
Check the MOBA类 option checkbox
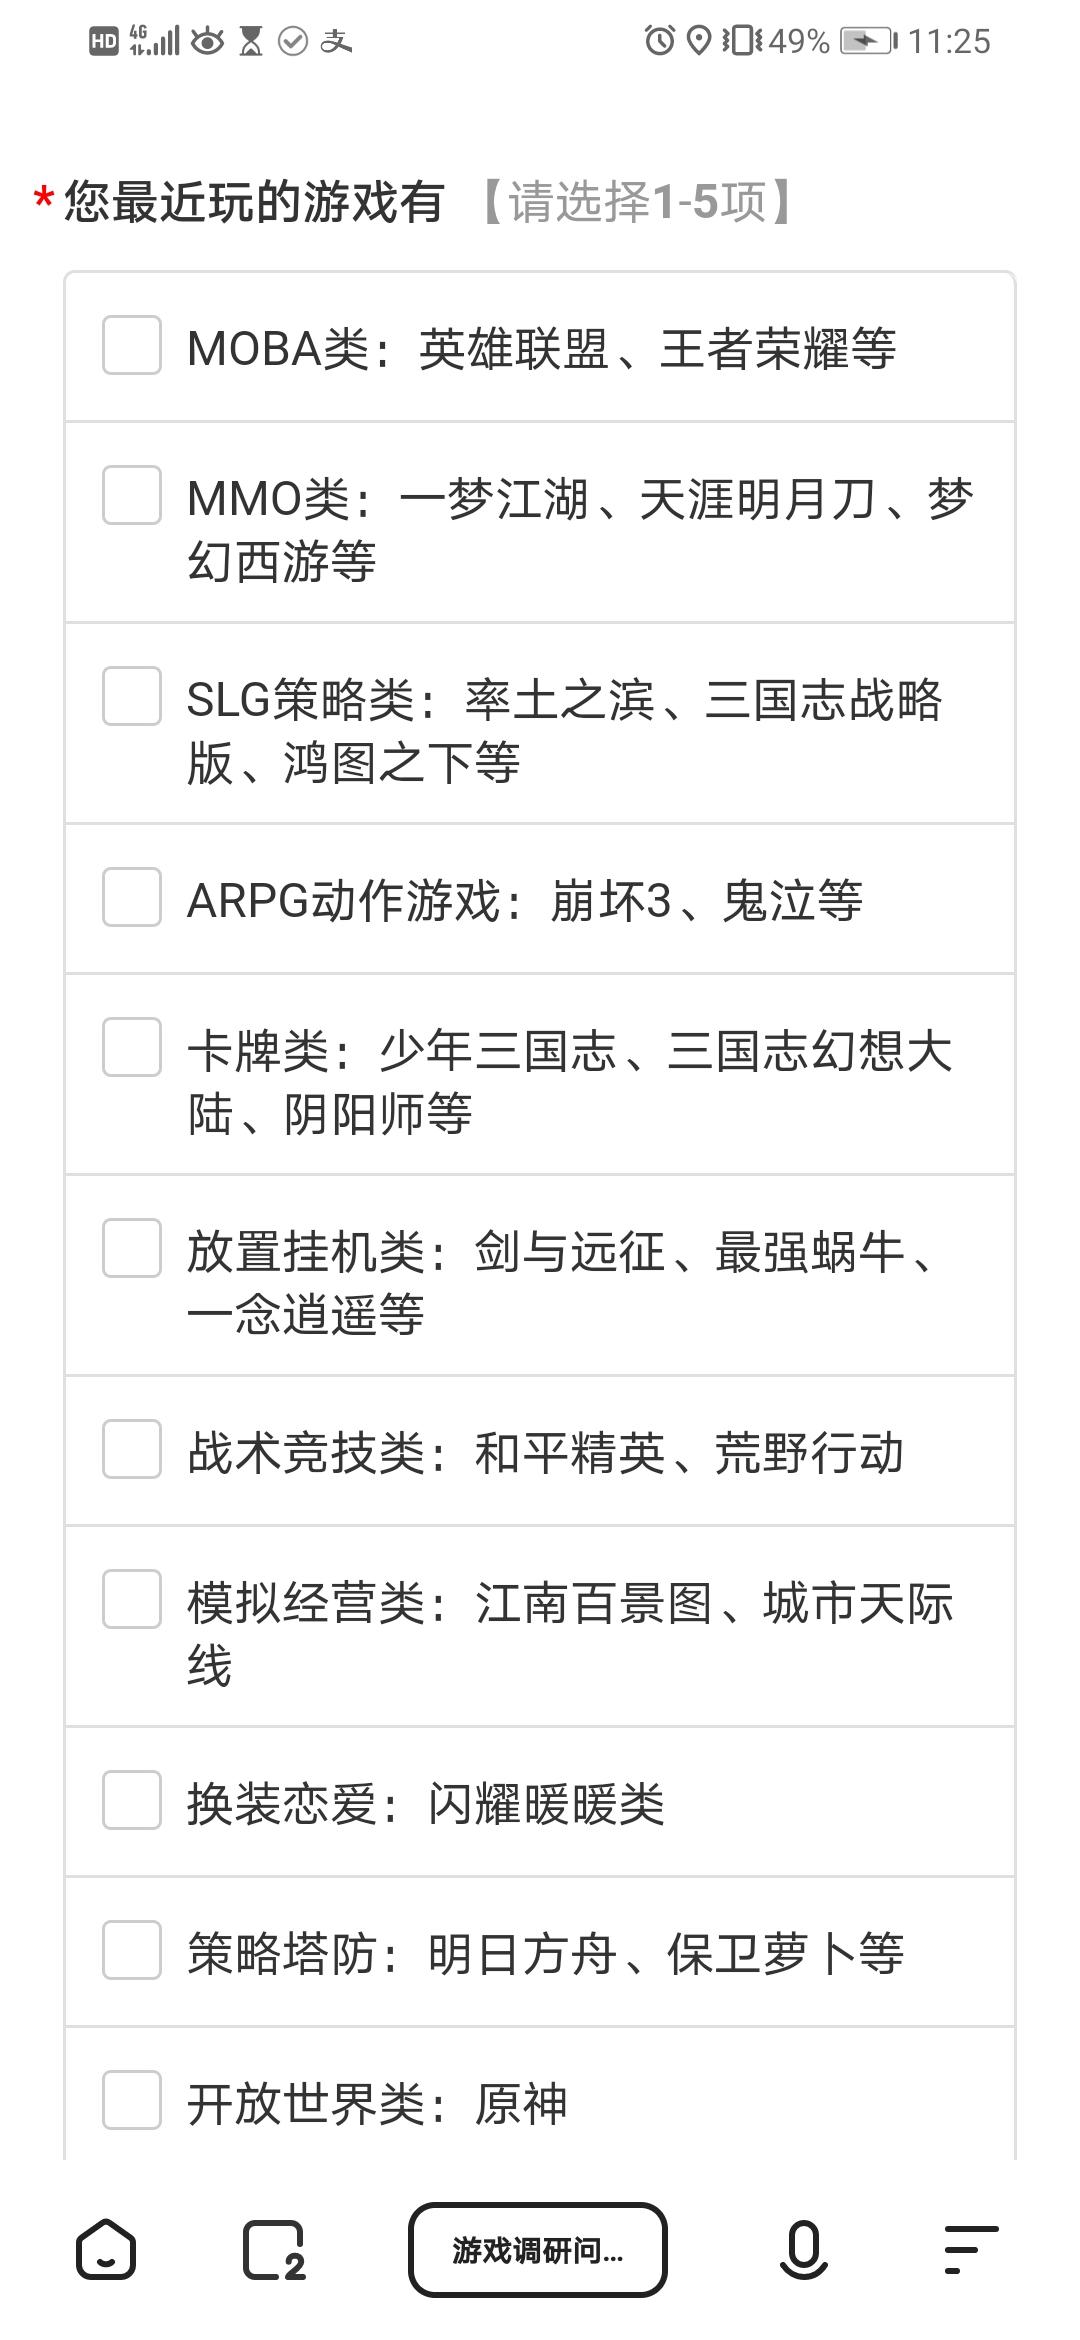pos(132,346)
